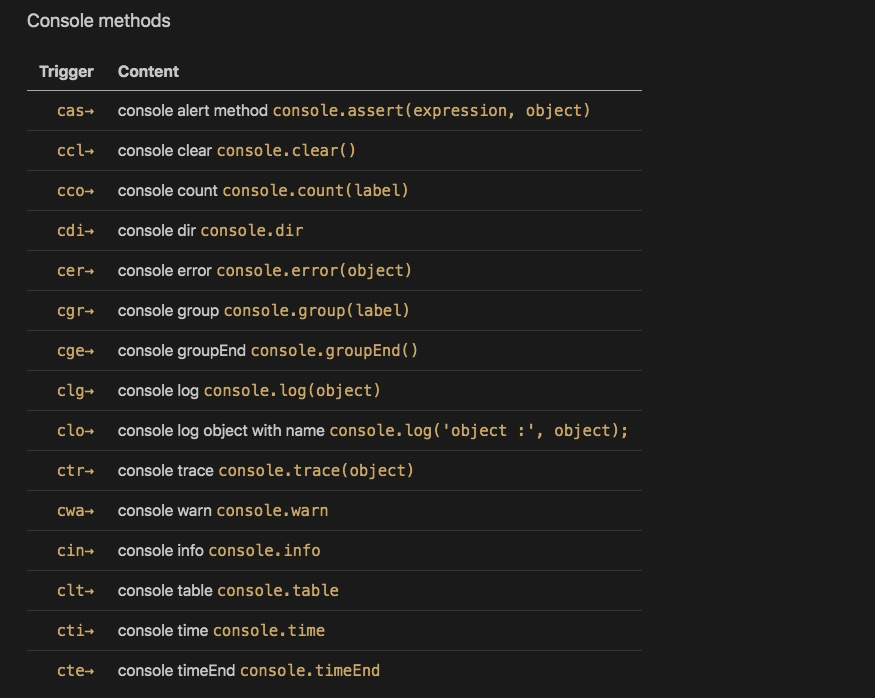Click the console.clear() code snippet

[286, 150]
